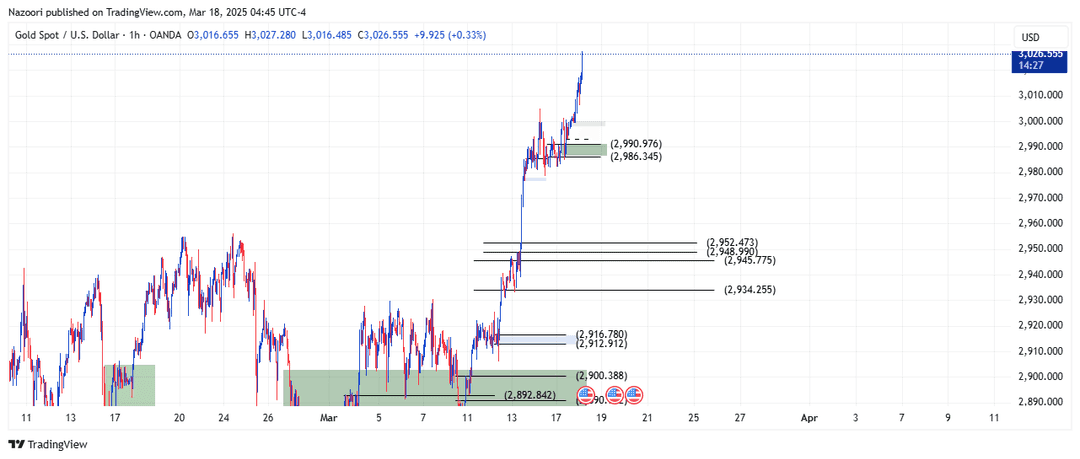Select the green zone between 2,990.976 and 2,986.345
This screenshot has height=459, width=1080.
[x=586, y=150]
